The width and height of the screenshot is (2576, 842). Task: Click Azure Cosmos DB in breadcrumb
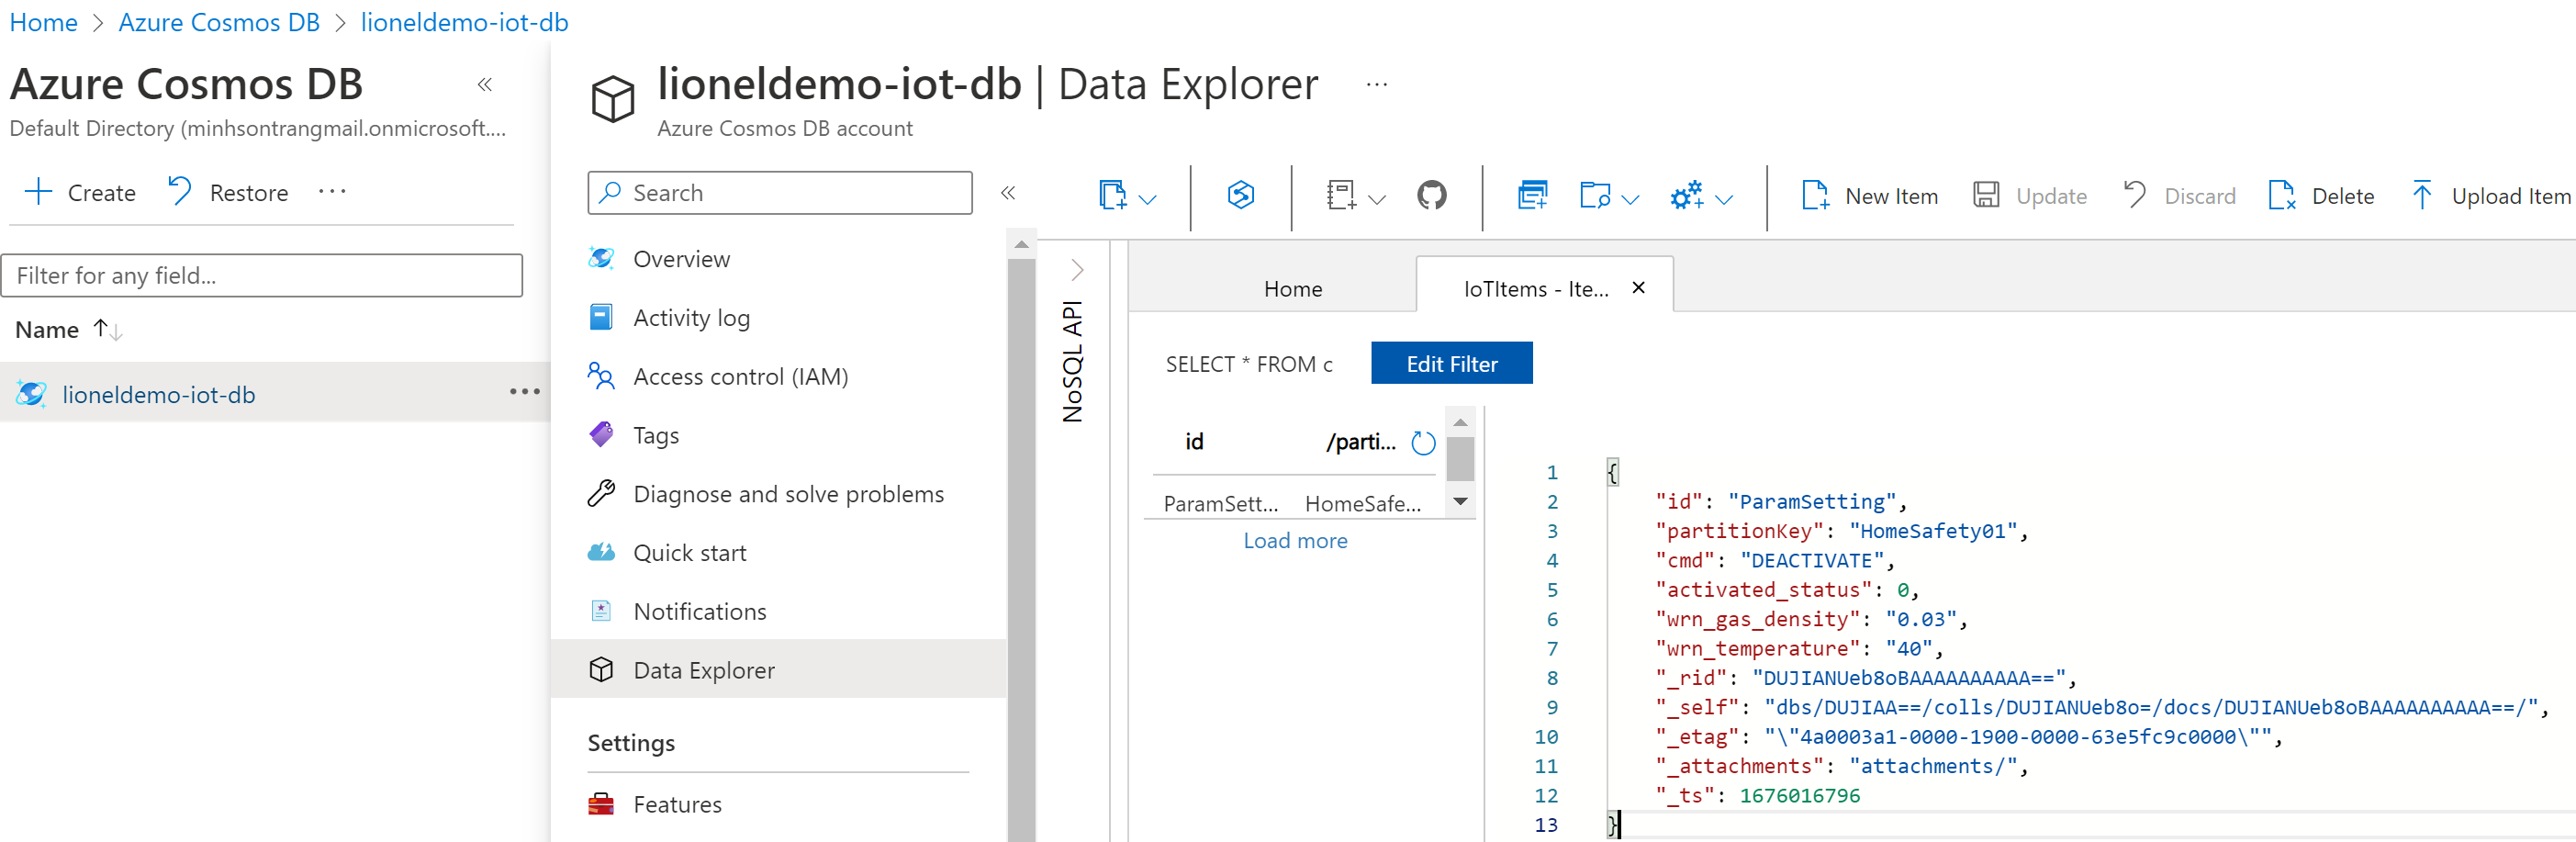pos(219,22)
